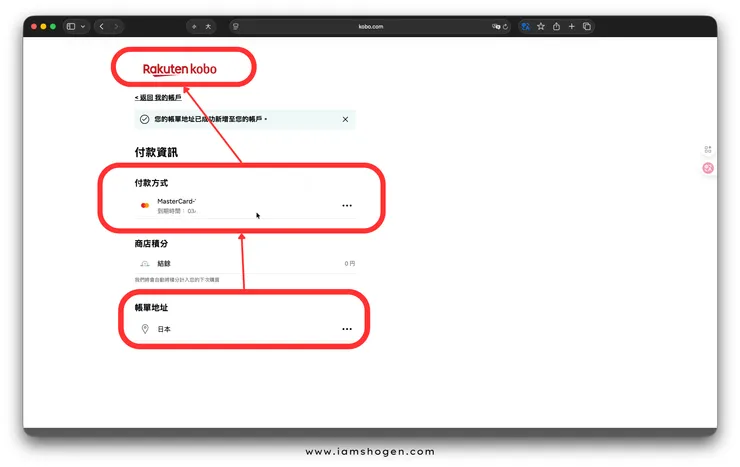Dismiss the billing address success notice

345,119
